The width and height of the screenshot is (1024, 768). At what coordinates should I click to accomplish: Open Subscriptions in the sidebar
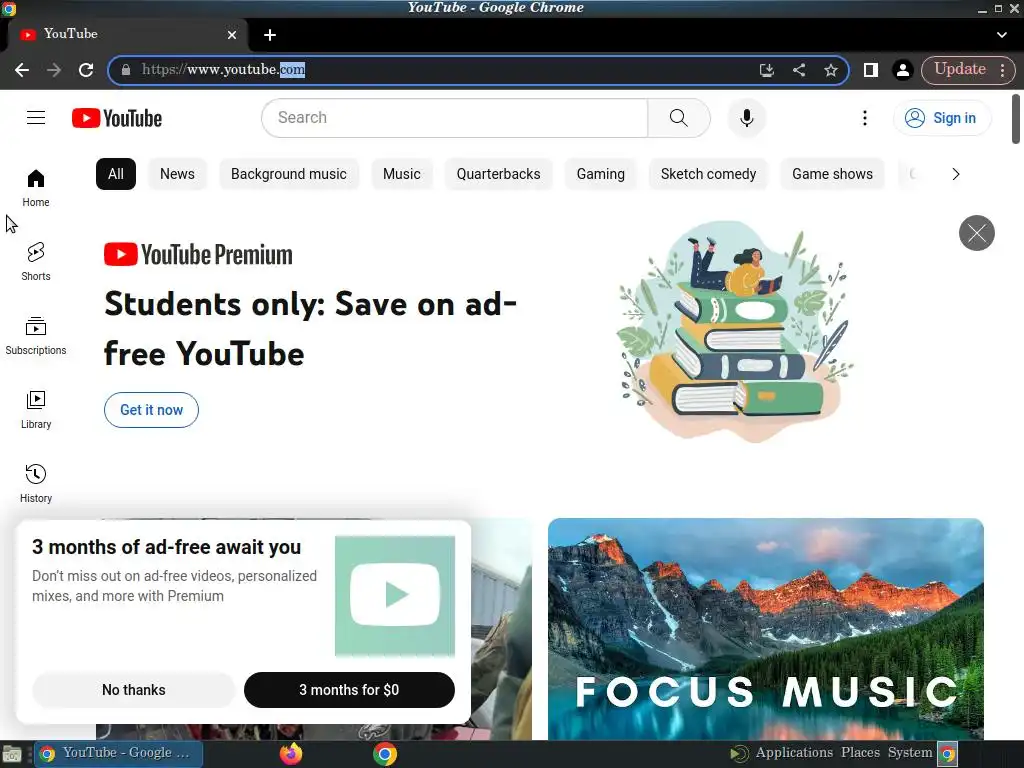(x=36, y=336)
